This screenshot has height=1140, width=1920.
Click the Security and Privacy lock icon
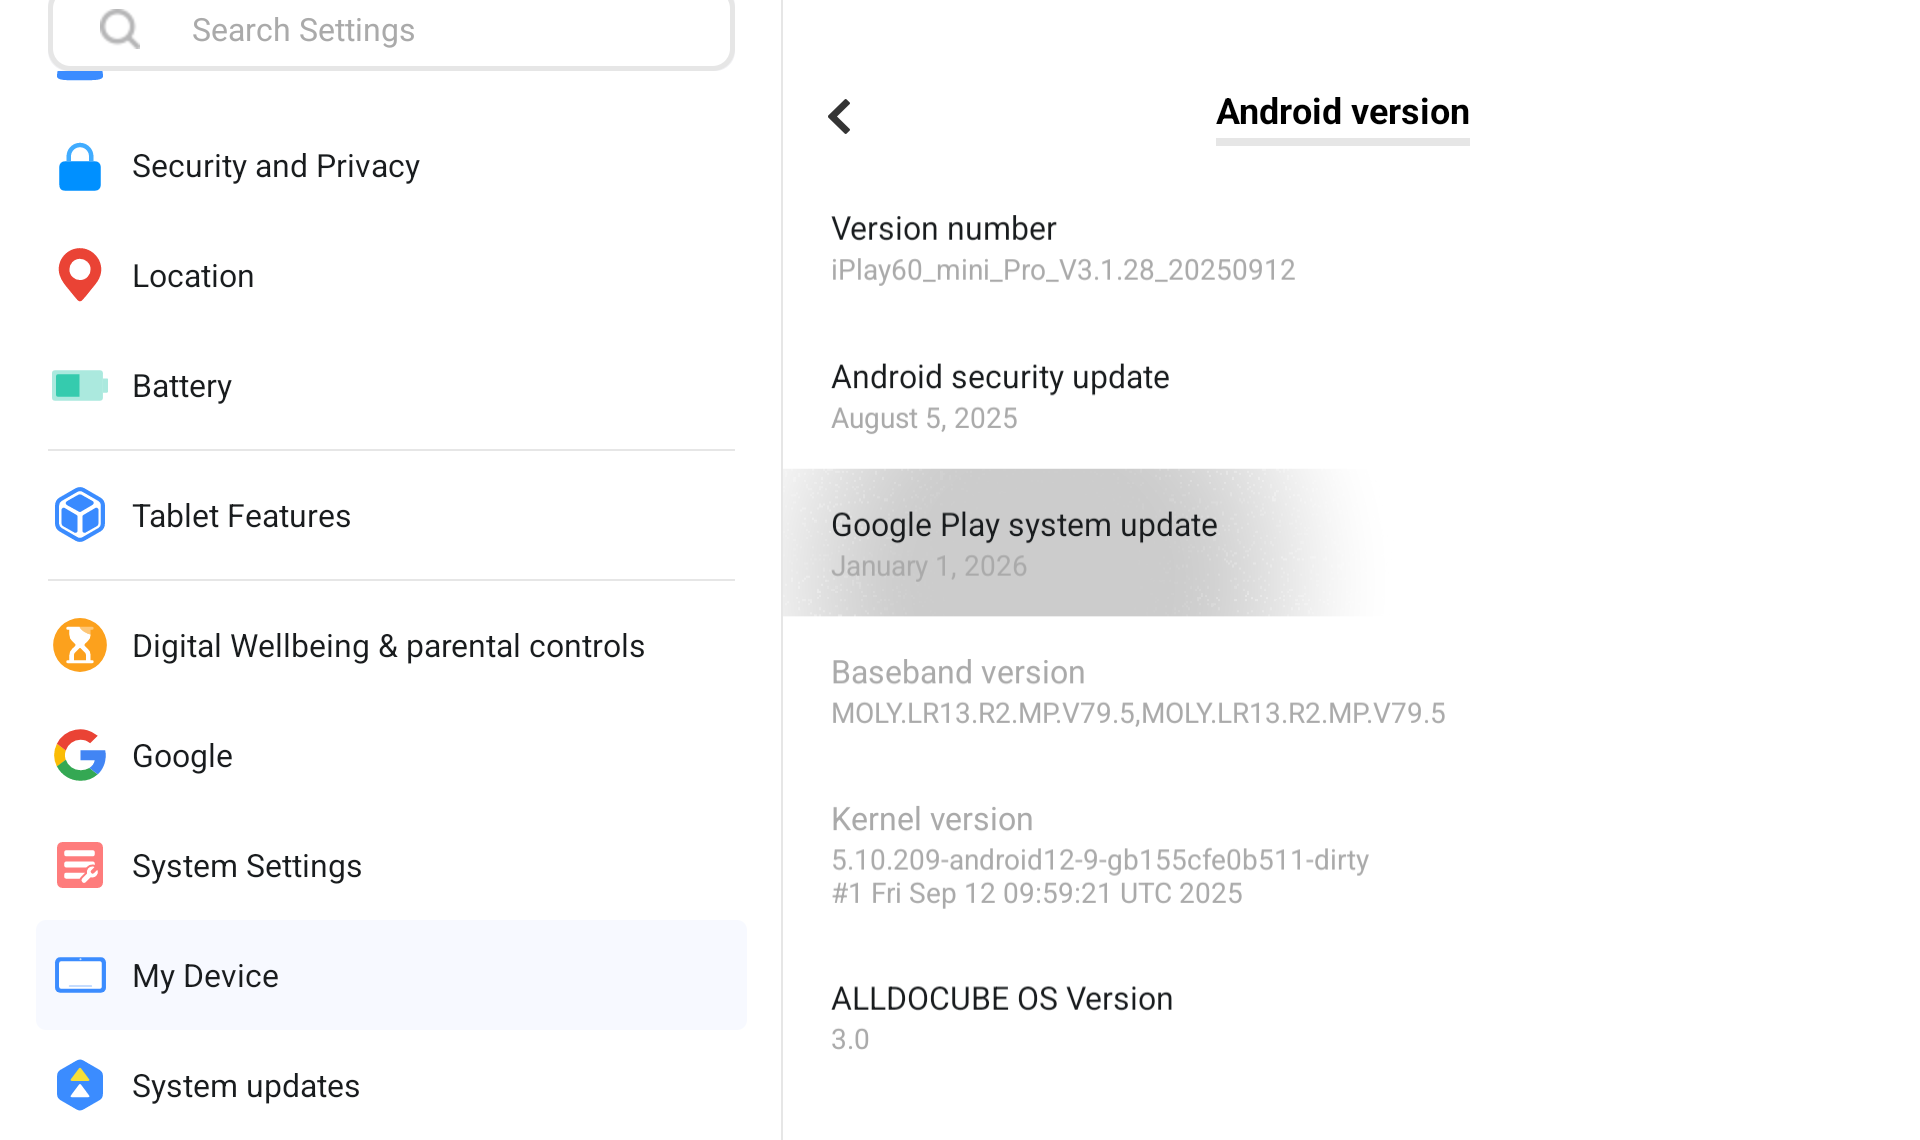[80, 167]
